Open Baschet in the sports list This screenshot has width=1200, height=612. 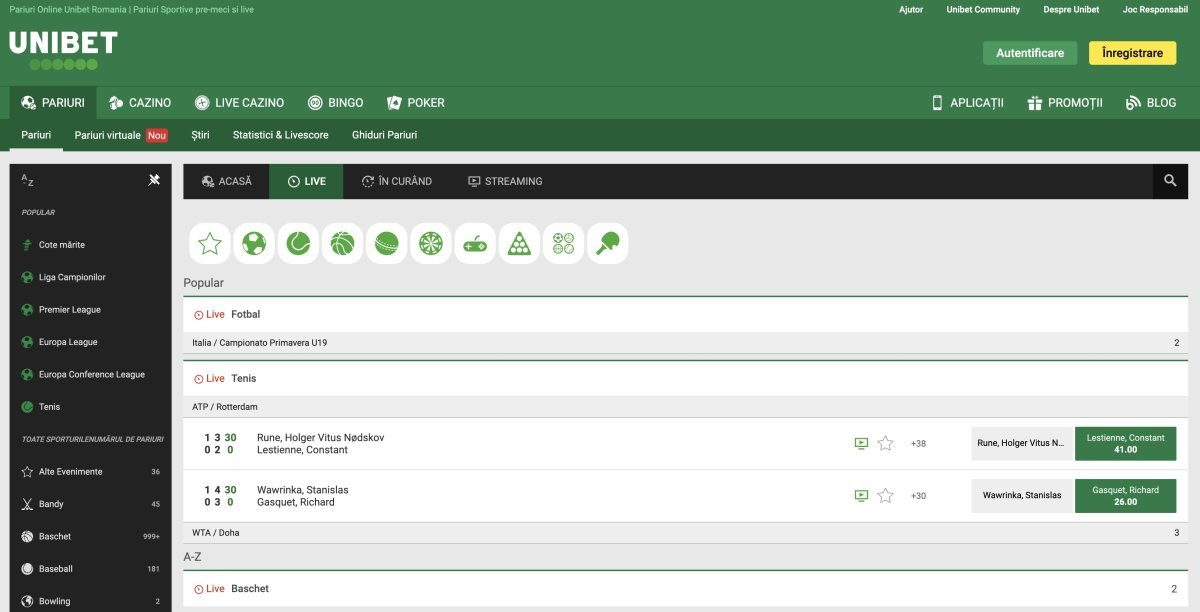pos(90,536)
